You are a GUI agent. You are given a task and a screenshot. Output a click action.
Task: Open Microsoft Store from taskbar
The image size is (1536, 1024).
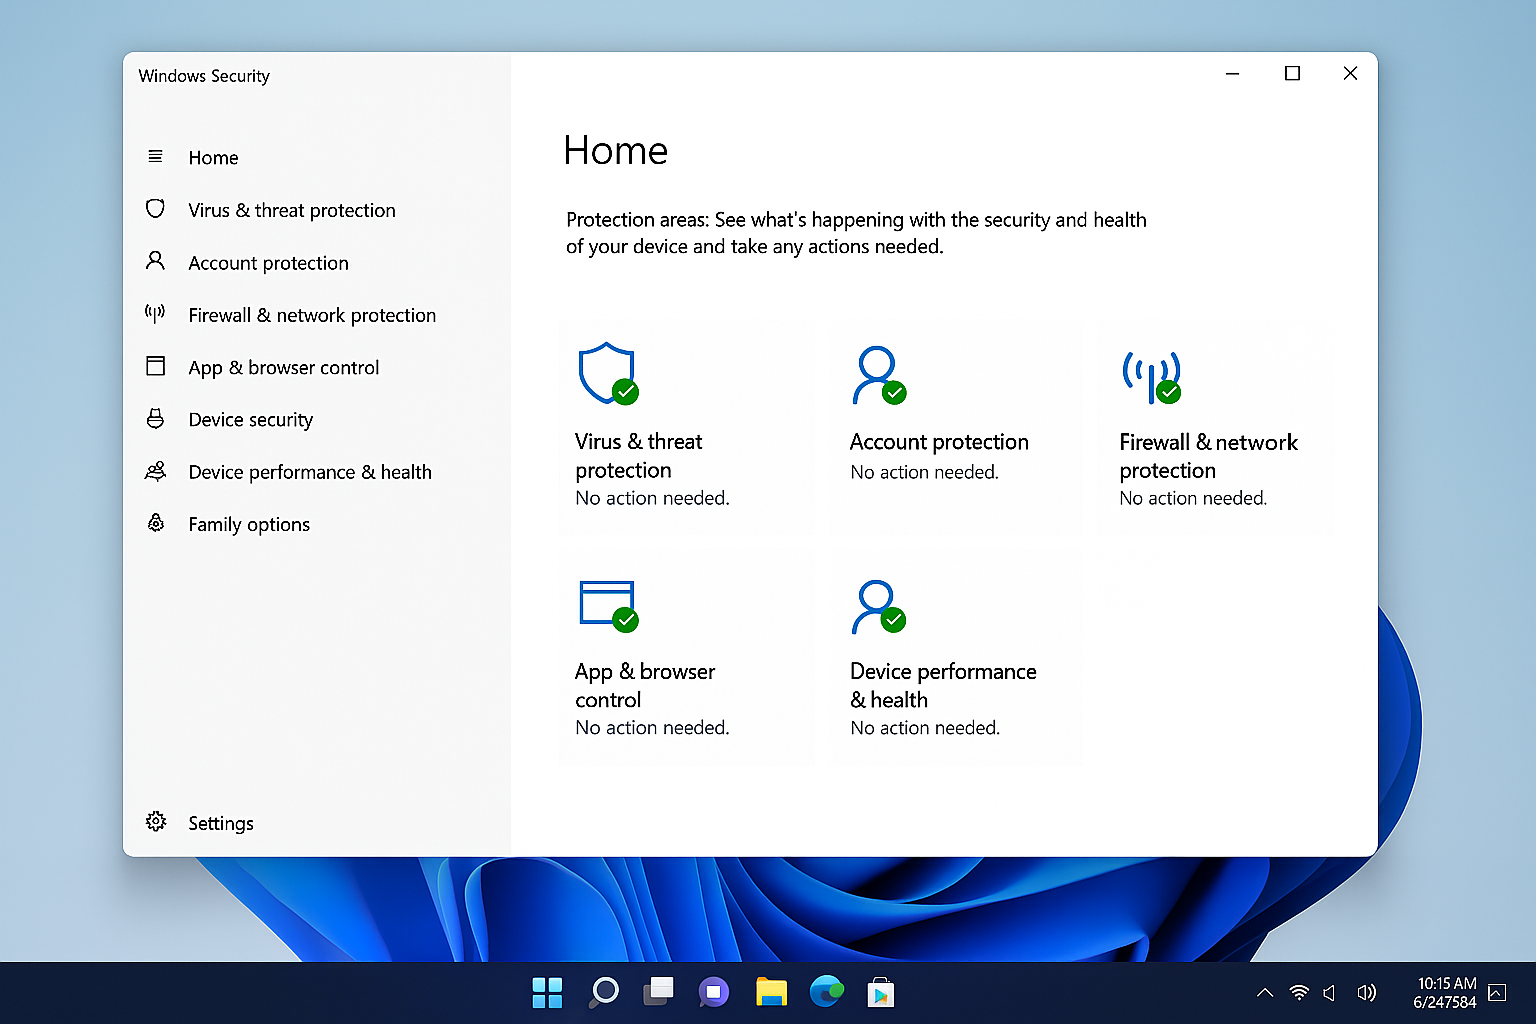coord(881,993)
